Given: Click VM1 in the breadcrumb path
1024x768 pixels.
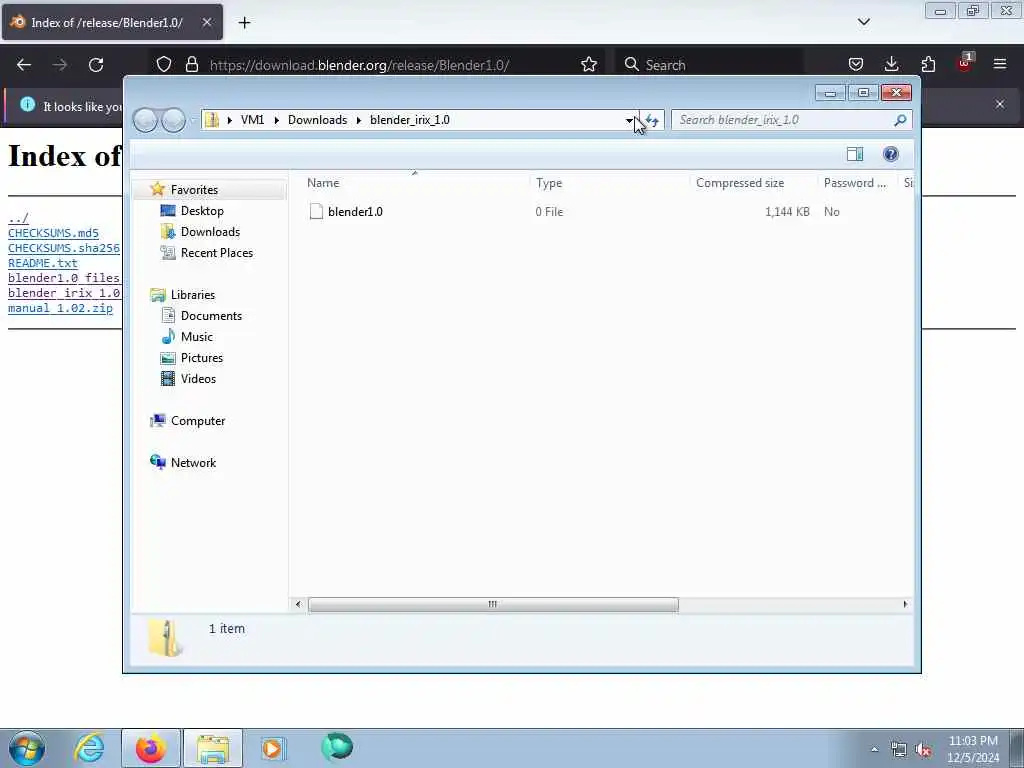Looking at the screenshot, I should tap(252, 120).
